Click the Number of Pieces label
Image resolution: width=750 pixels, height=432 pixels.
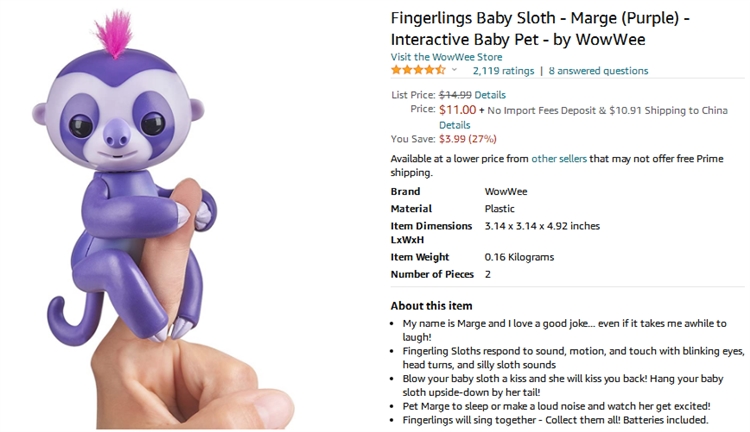[431, 274]
